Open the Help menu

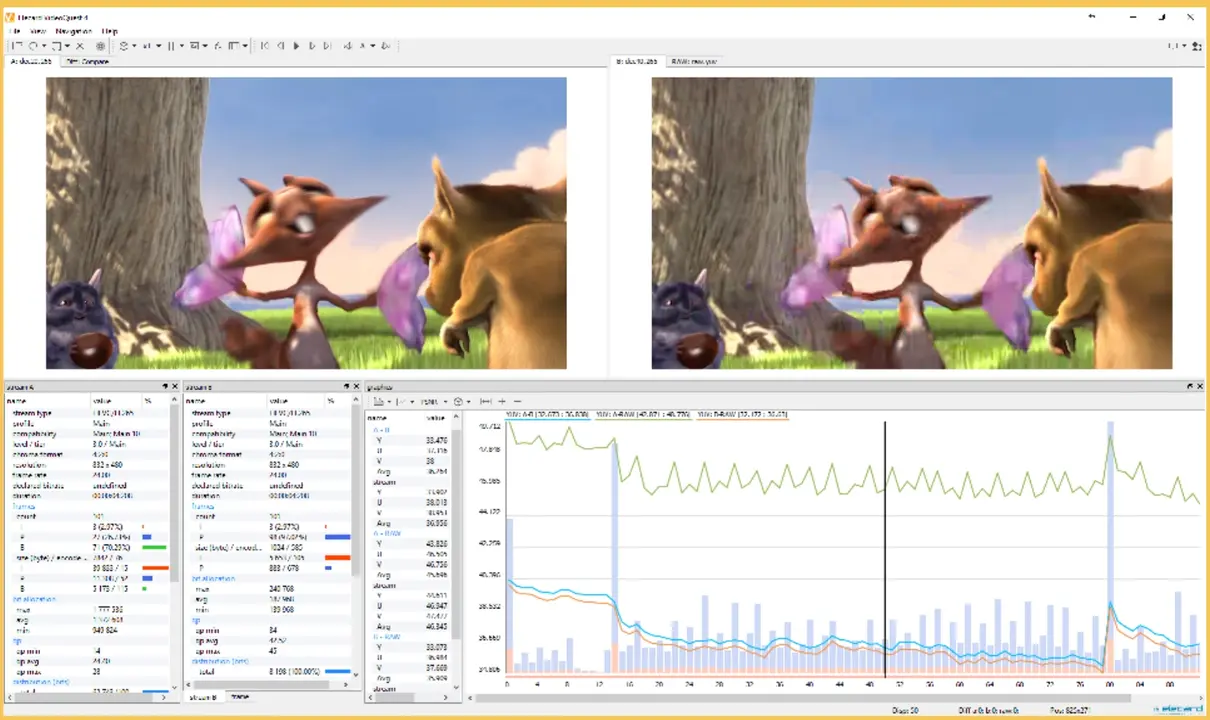(109, 32)
